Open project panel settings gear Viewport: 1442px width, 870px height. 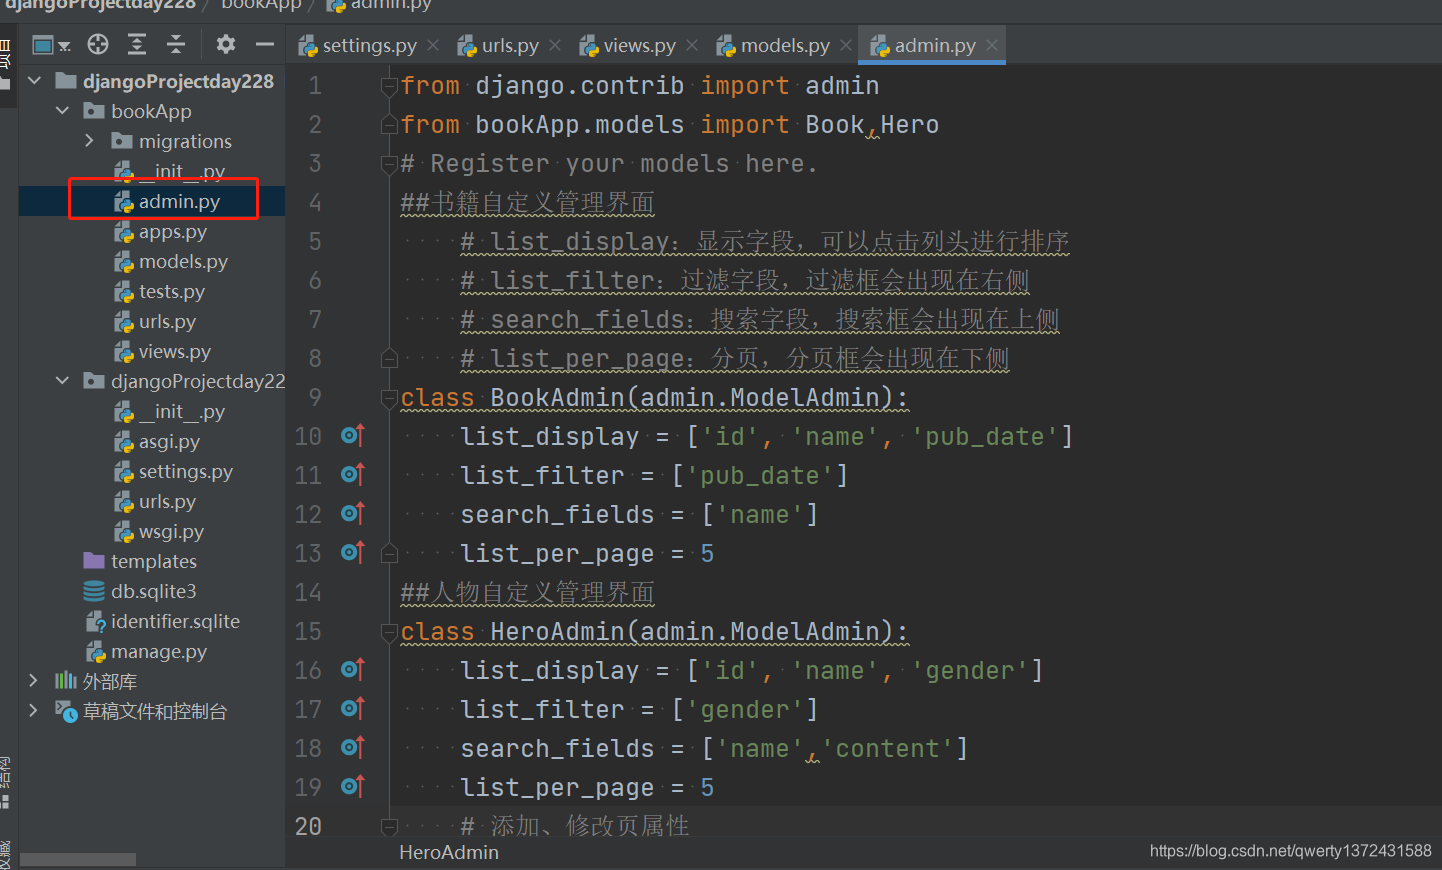(226, 44)
